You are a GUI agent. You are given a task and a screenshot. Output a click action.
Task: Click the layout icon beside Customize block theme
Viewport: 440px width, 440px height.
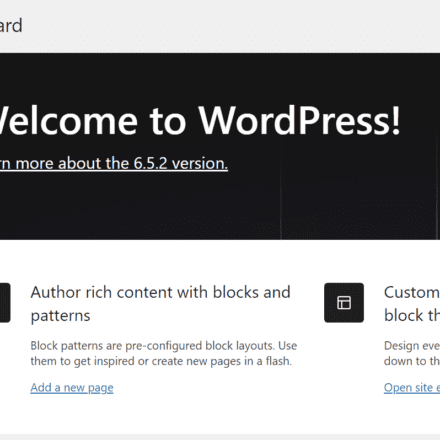pos(344,303)
